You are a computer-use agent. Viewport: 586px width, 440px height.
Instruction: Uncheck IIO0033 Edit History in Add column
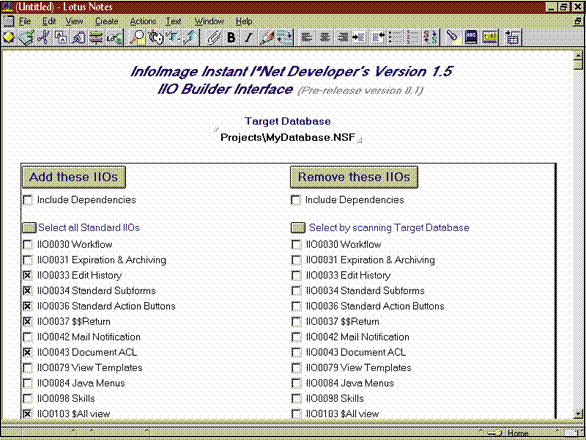(x=27, y=276)
